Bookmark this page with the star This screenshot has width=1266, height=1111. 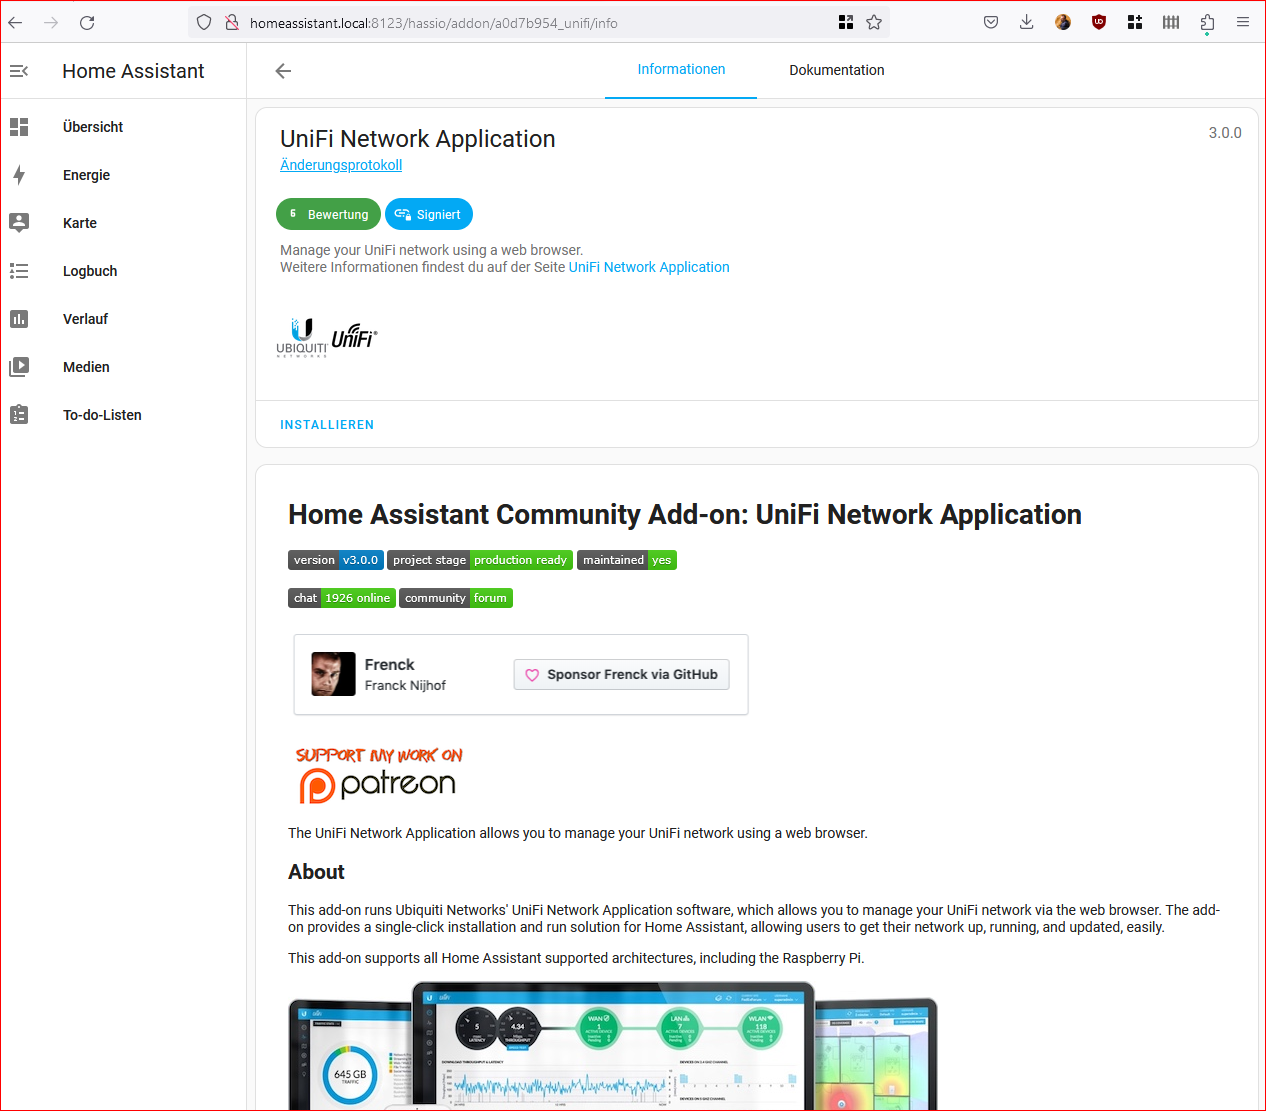874,22
